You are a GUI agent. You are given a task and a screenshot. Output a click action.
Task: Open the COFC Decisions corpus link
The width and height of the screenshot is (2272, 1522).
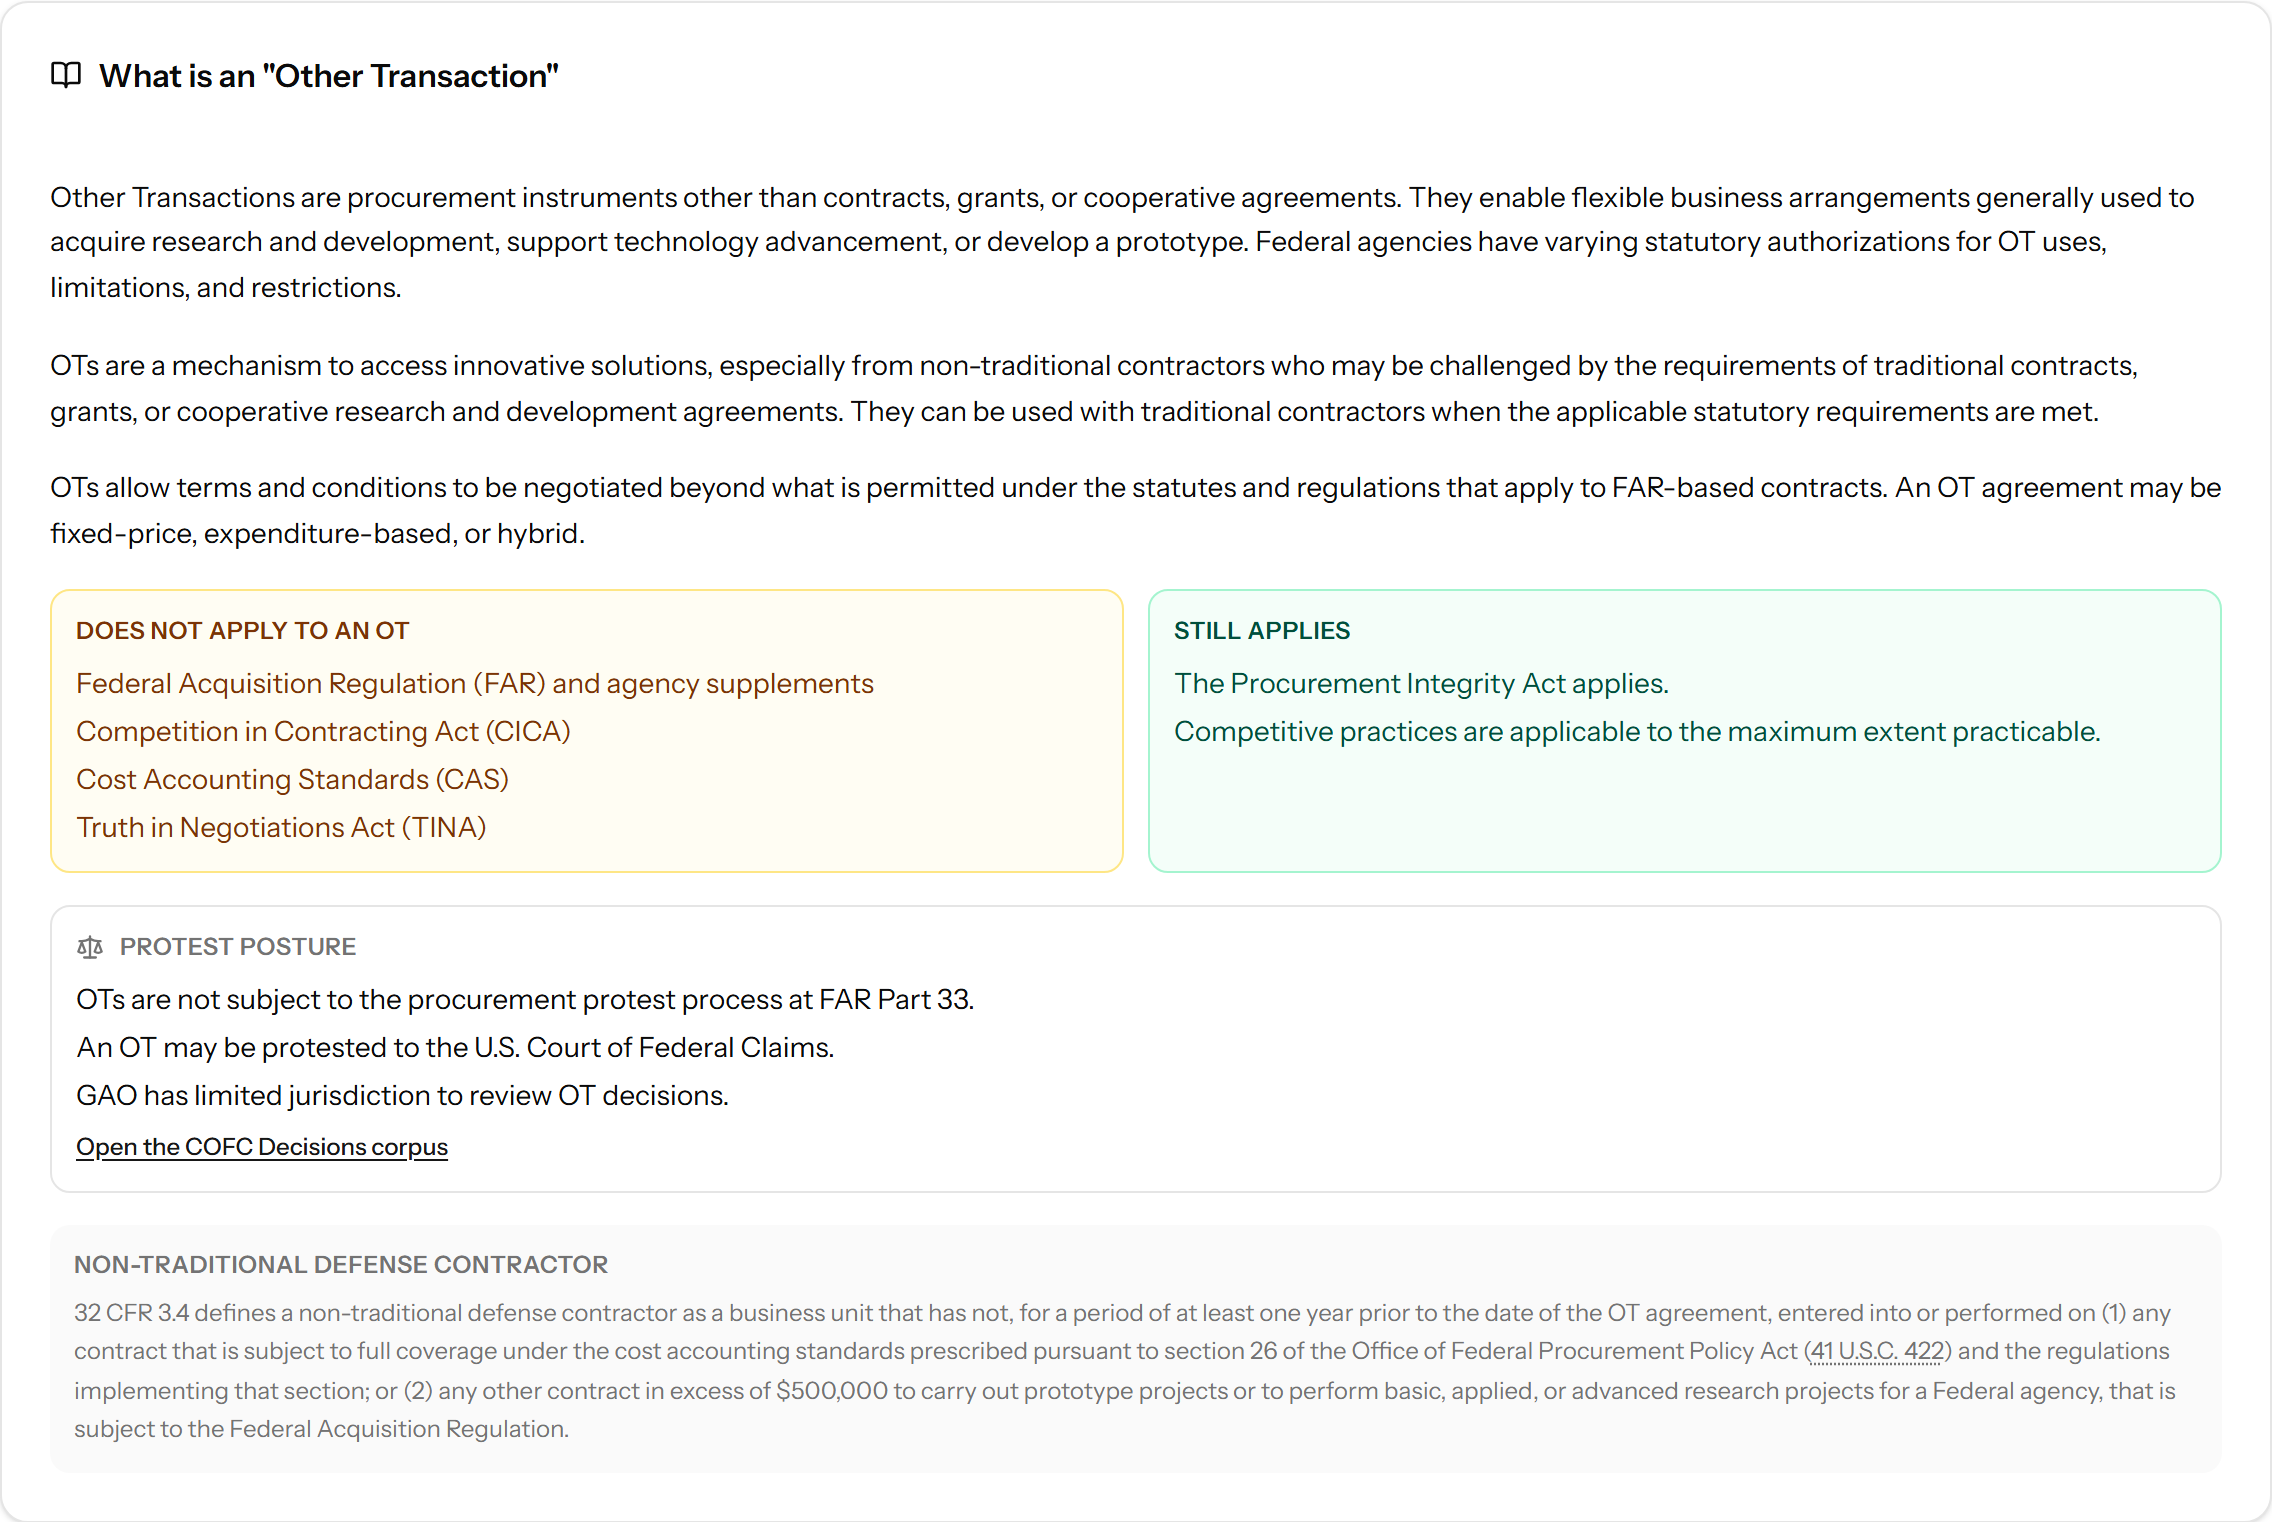click(x=262, y=1147)
